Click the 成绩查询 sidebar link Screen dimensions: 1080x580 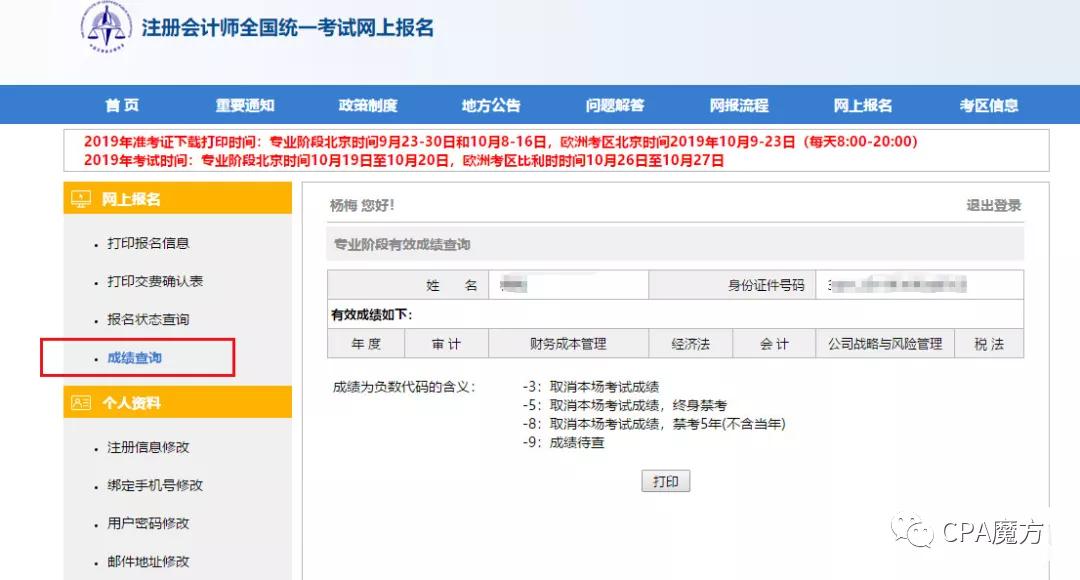(x=134, y=358)
